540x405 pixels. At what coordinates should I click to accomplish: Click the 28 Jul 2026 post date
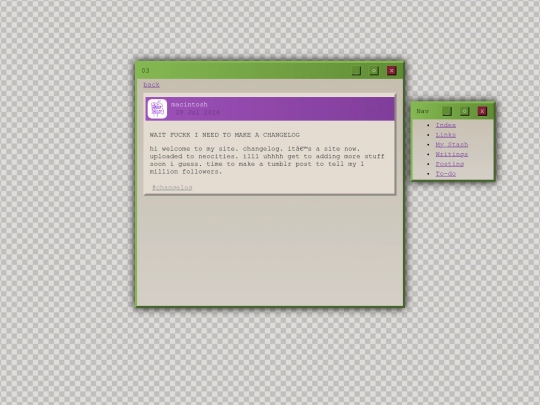197,113
